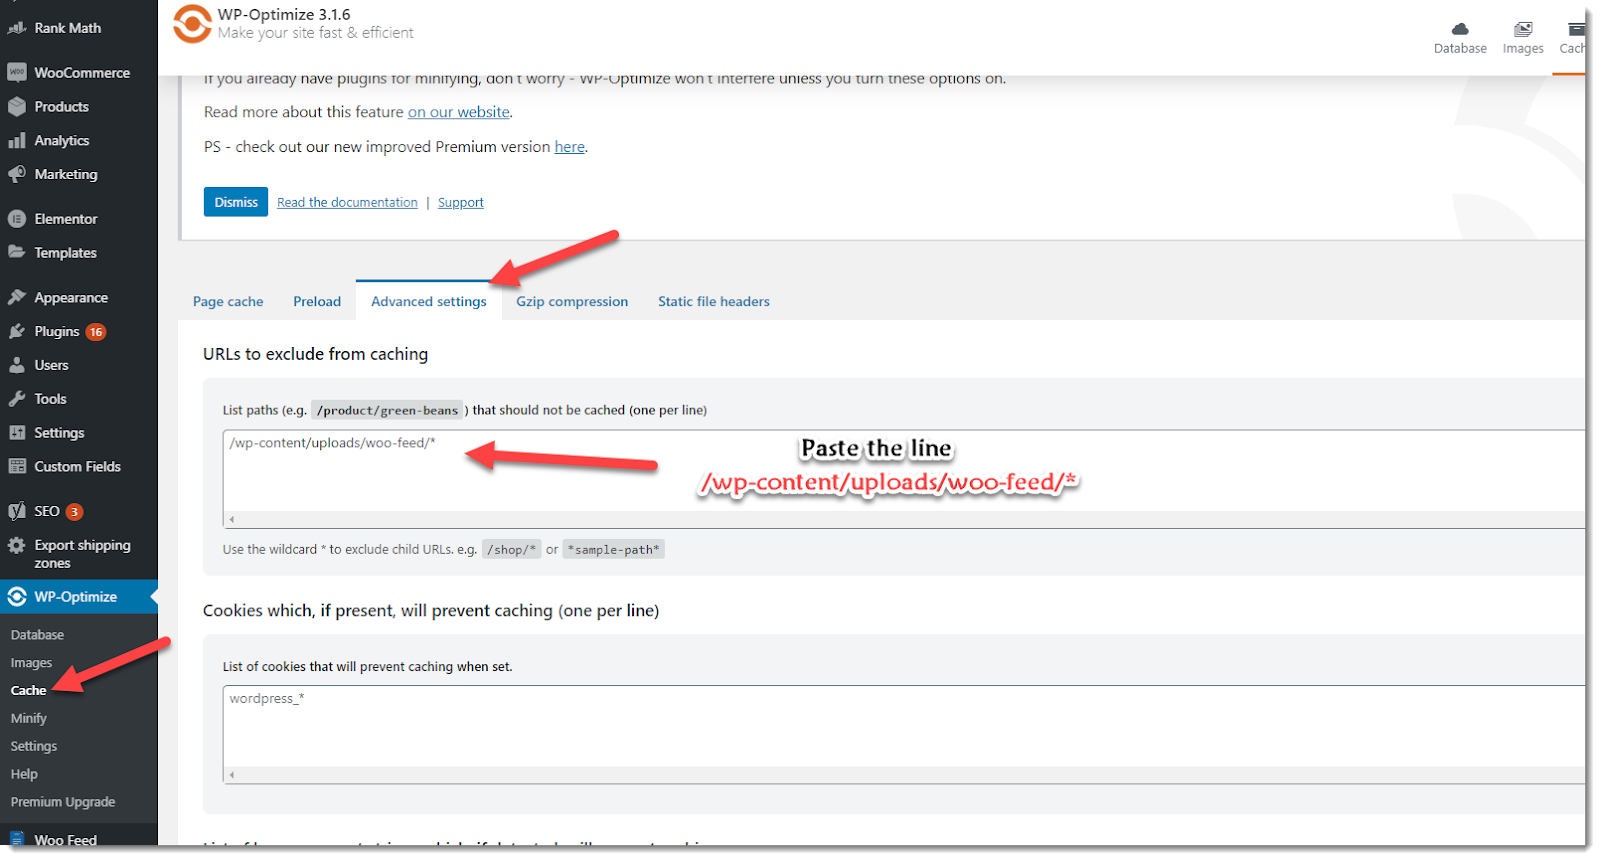Click the Woo Feed sidebar icon
Screen dimensions: 1600x860
pyautogui.click(x=17, y=840)
